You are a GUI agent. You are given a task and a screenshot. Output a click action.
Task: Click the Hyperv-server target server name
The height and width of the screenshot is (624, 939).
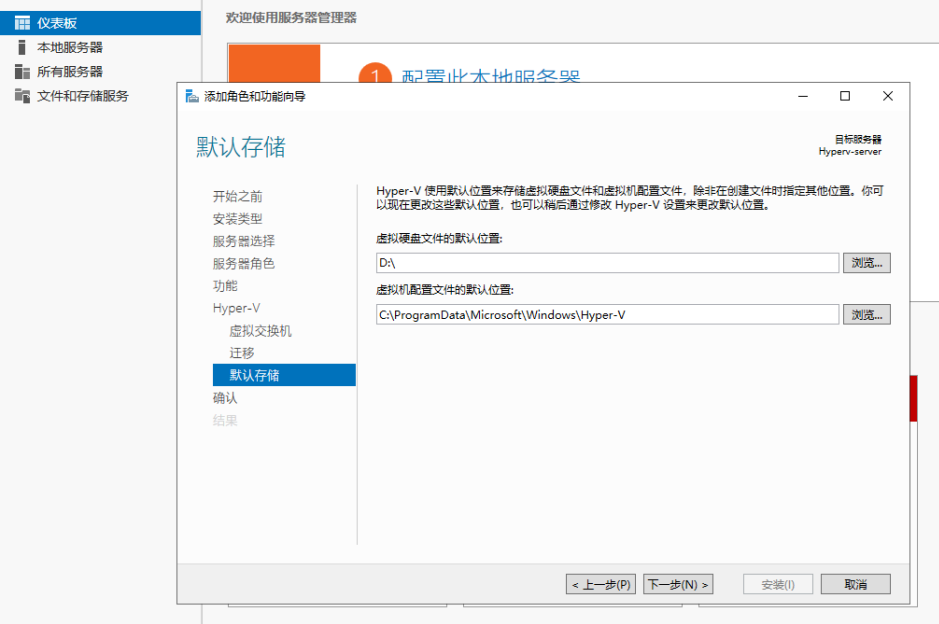[850, 152]
